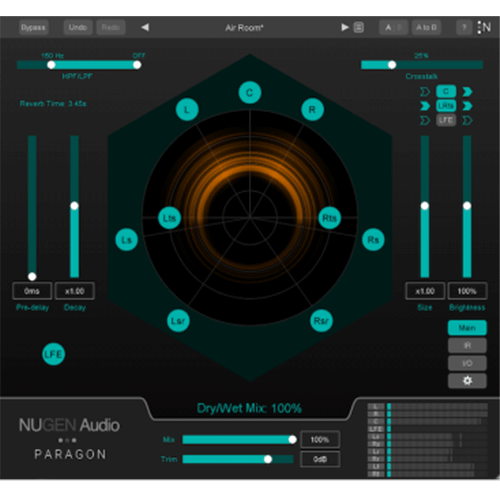Select the Rsr rear speaker node
Image resolution: width=500 pixels, height=500 pixels.
[x=321, y=321]
